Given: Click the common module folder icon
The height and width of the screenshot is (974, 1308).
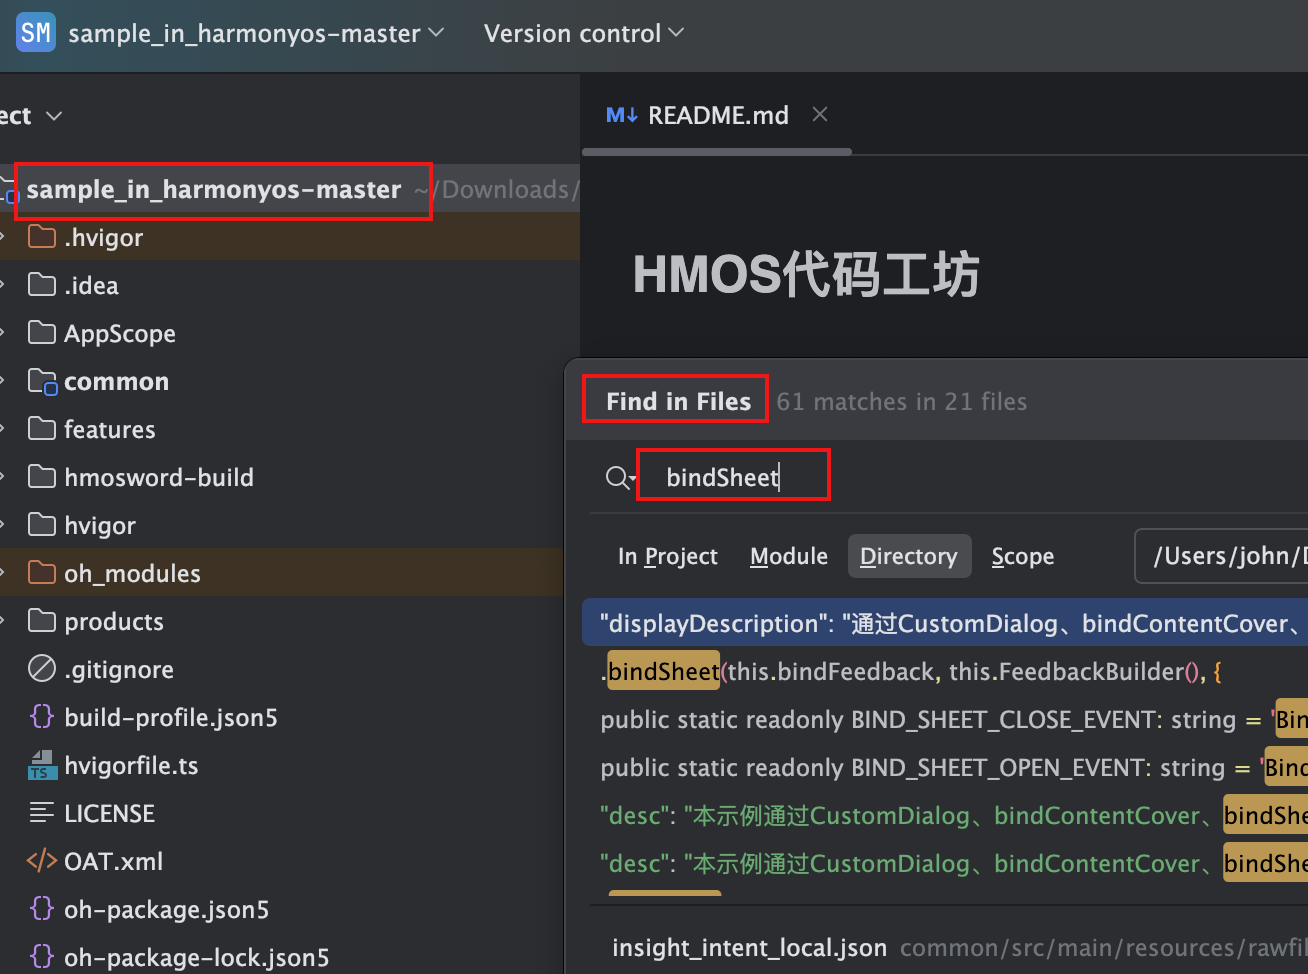Looking at the screenshot, I should [x=43, y=381].
